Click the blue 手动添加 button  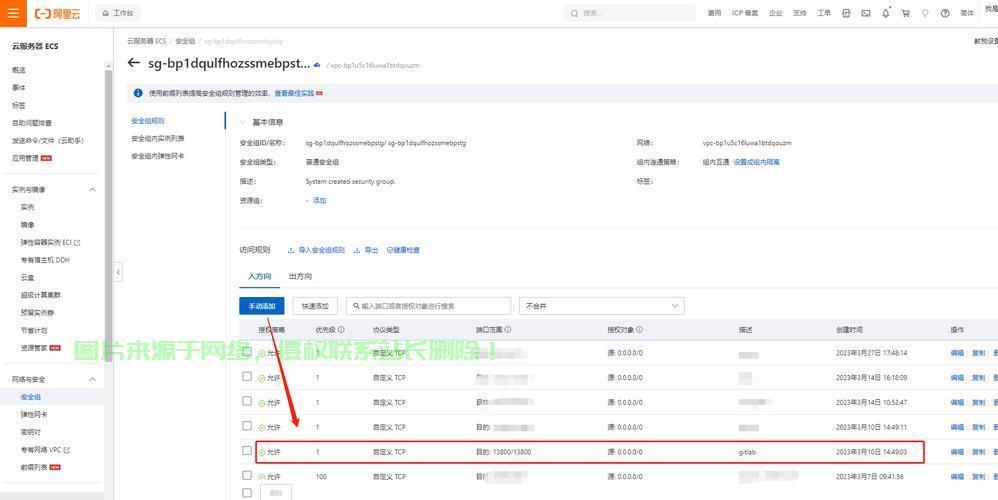pyautogui.click(x=262, y=306)
